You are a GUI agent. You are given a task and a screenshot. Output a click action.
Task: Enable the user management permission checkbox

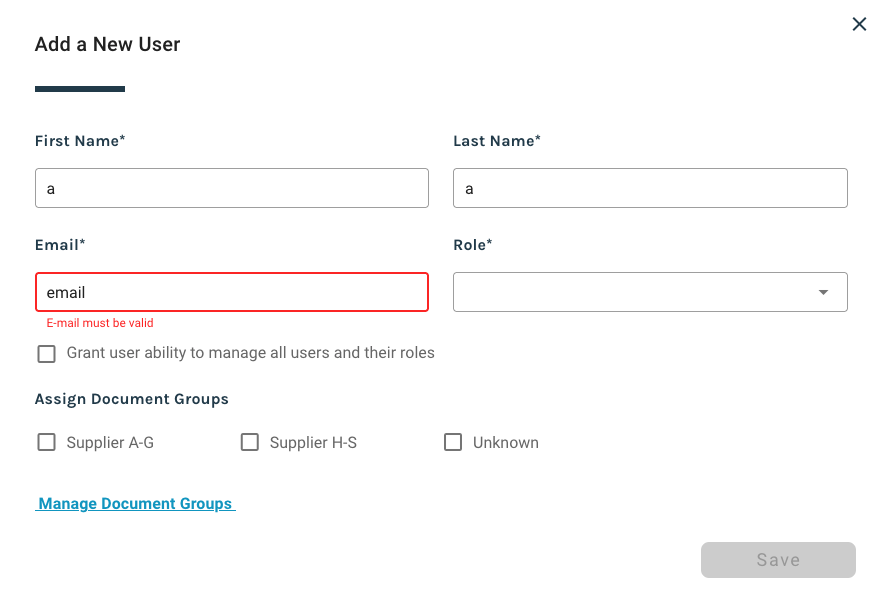46,353
